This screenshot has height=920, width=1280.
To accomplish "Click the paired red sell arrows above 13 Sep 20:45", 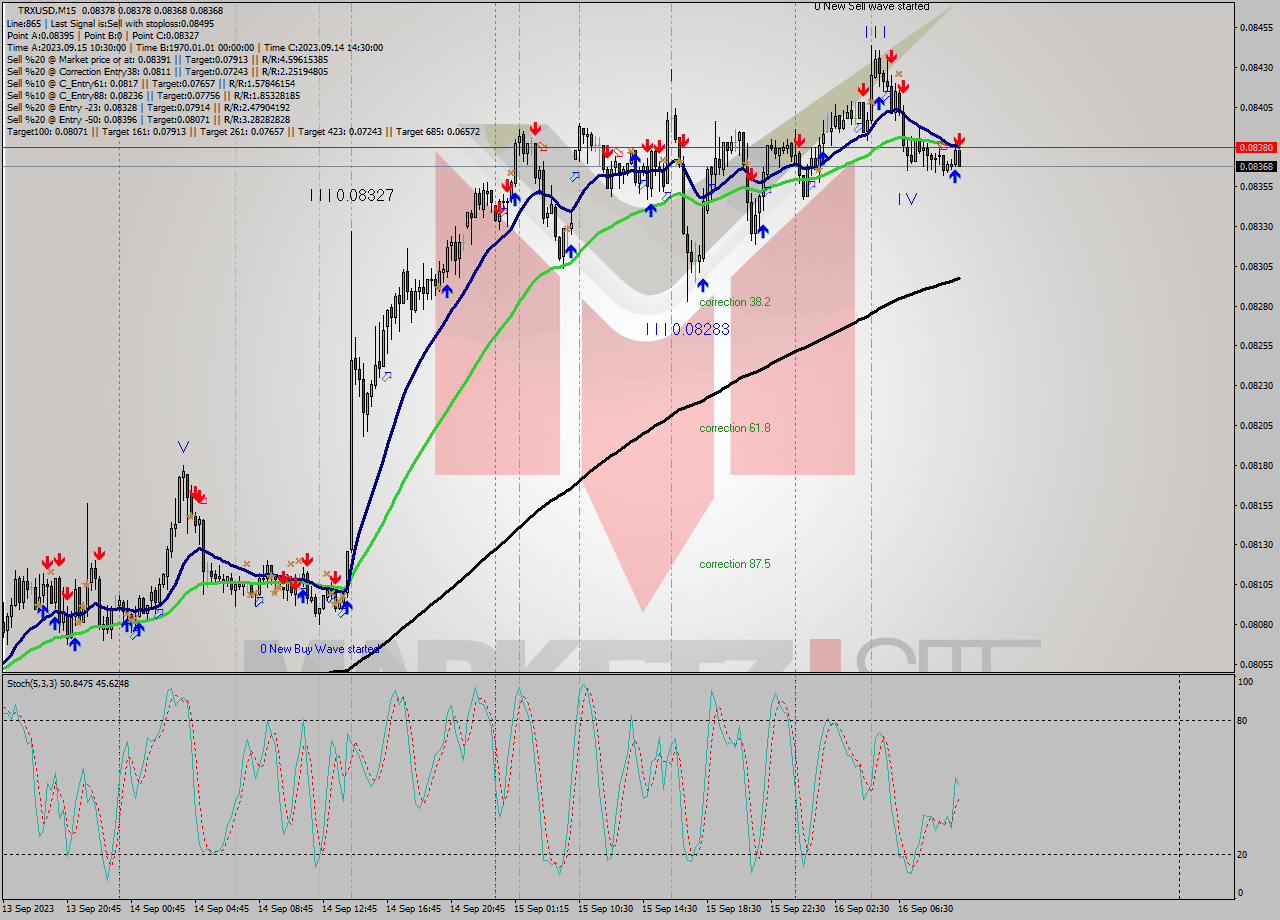I will [51, 561].
